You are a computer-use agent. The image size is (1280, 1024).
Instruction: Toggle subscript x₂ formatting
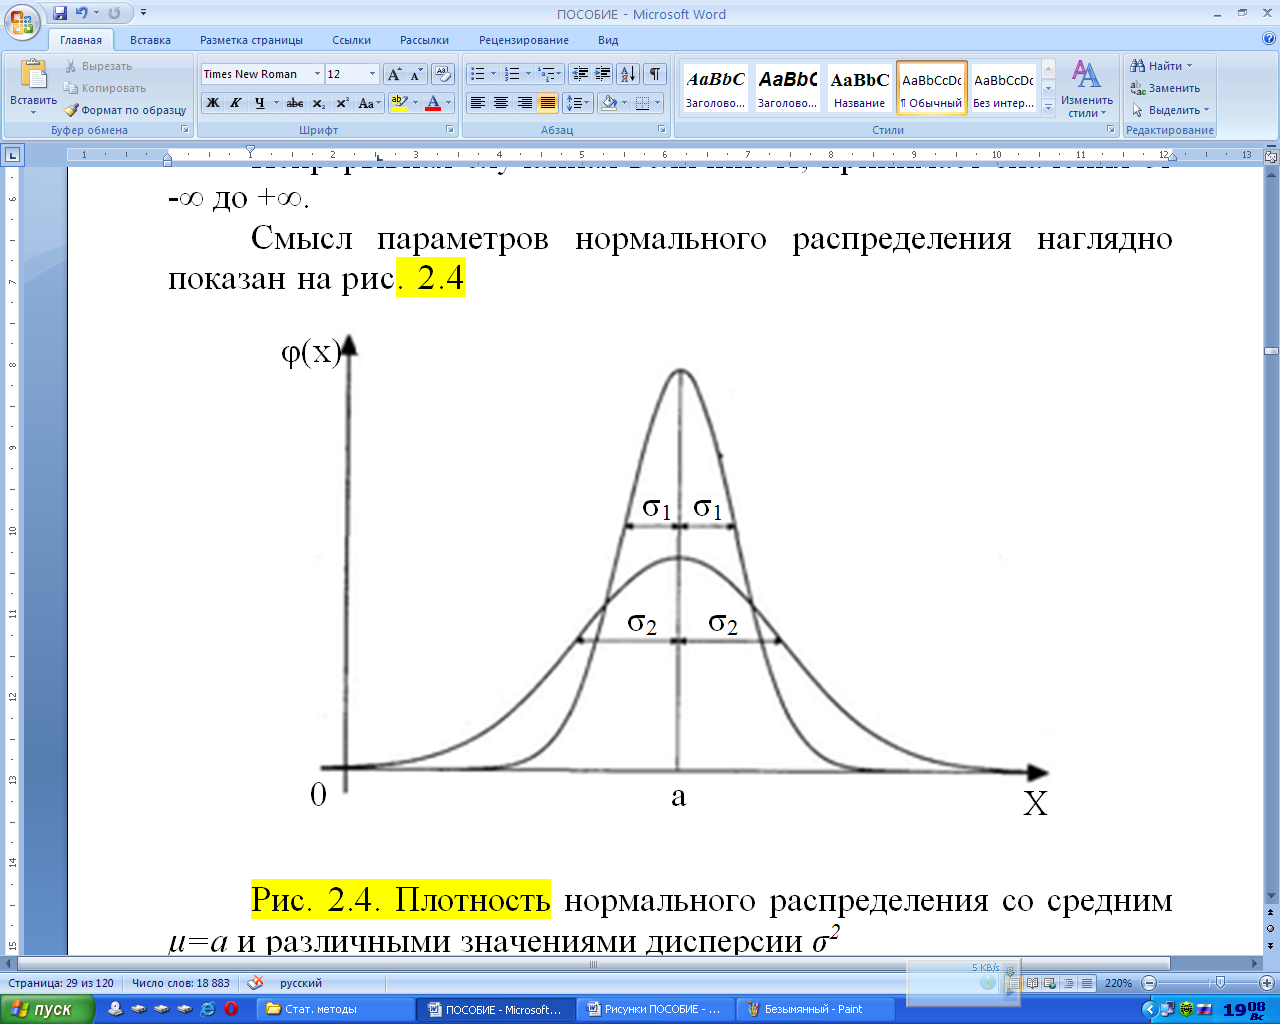pos(318,102)
